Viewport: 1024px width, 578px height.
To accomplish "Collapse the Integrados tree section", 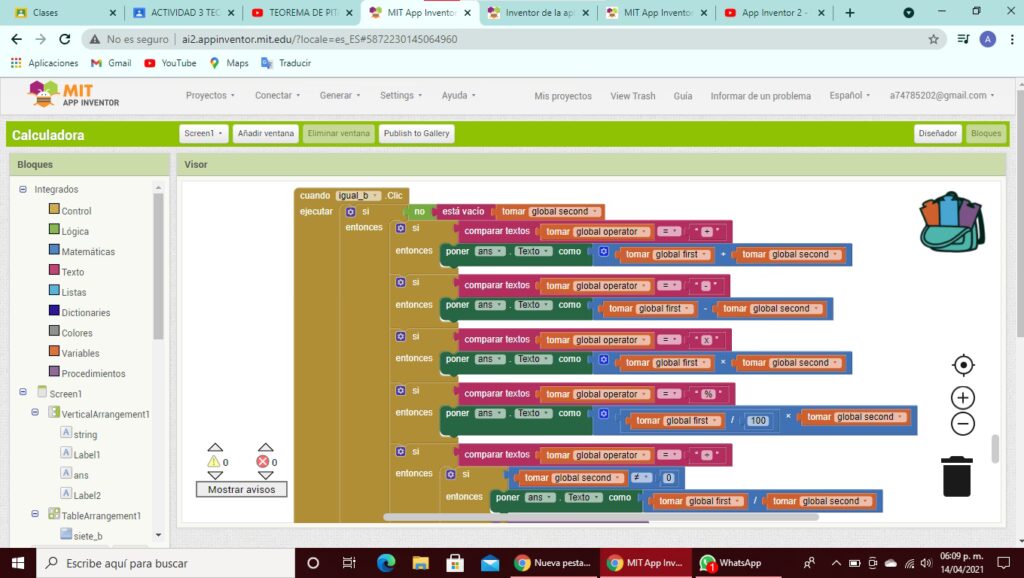I will (x=23, y=189).
